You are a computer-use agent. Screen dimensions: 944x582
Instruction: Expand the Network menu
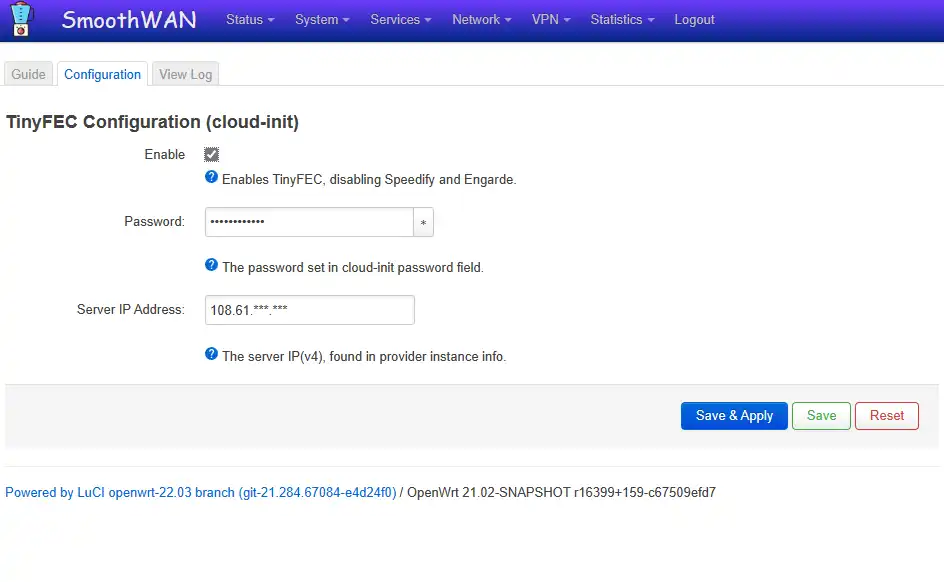click(x=482, y=20)
